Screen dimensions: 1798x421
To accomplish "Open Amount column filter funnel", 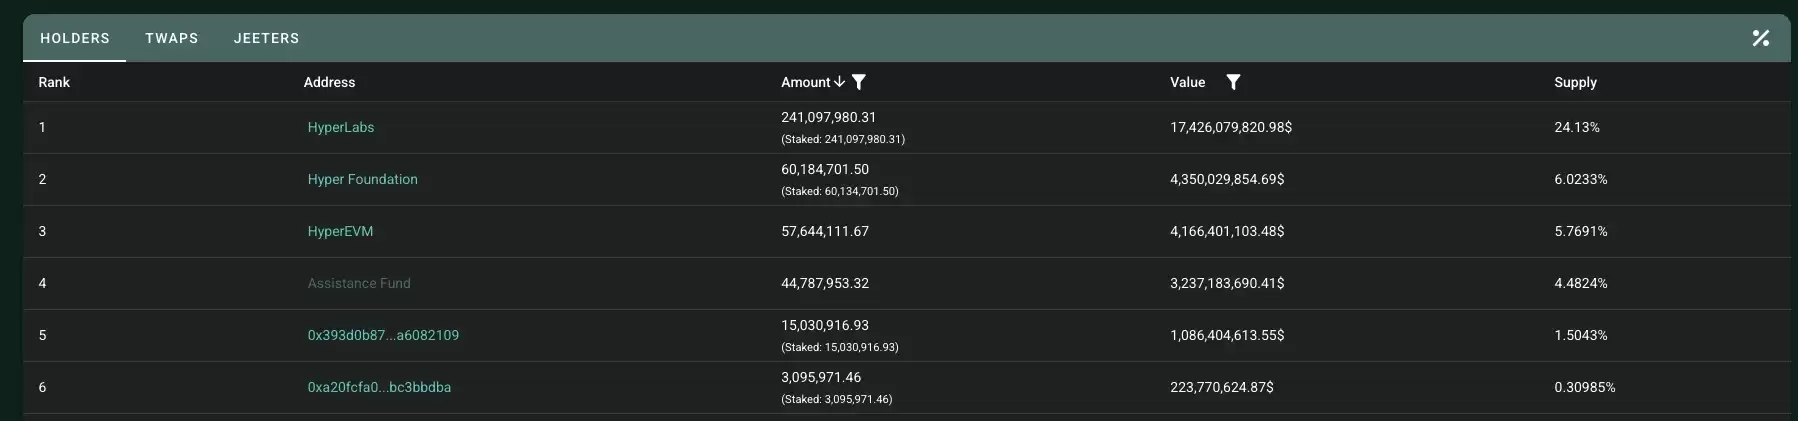I will (x=858, y=82).
